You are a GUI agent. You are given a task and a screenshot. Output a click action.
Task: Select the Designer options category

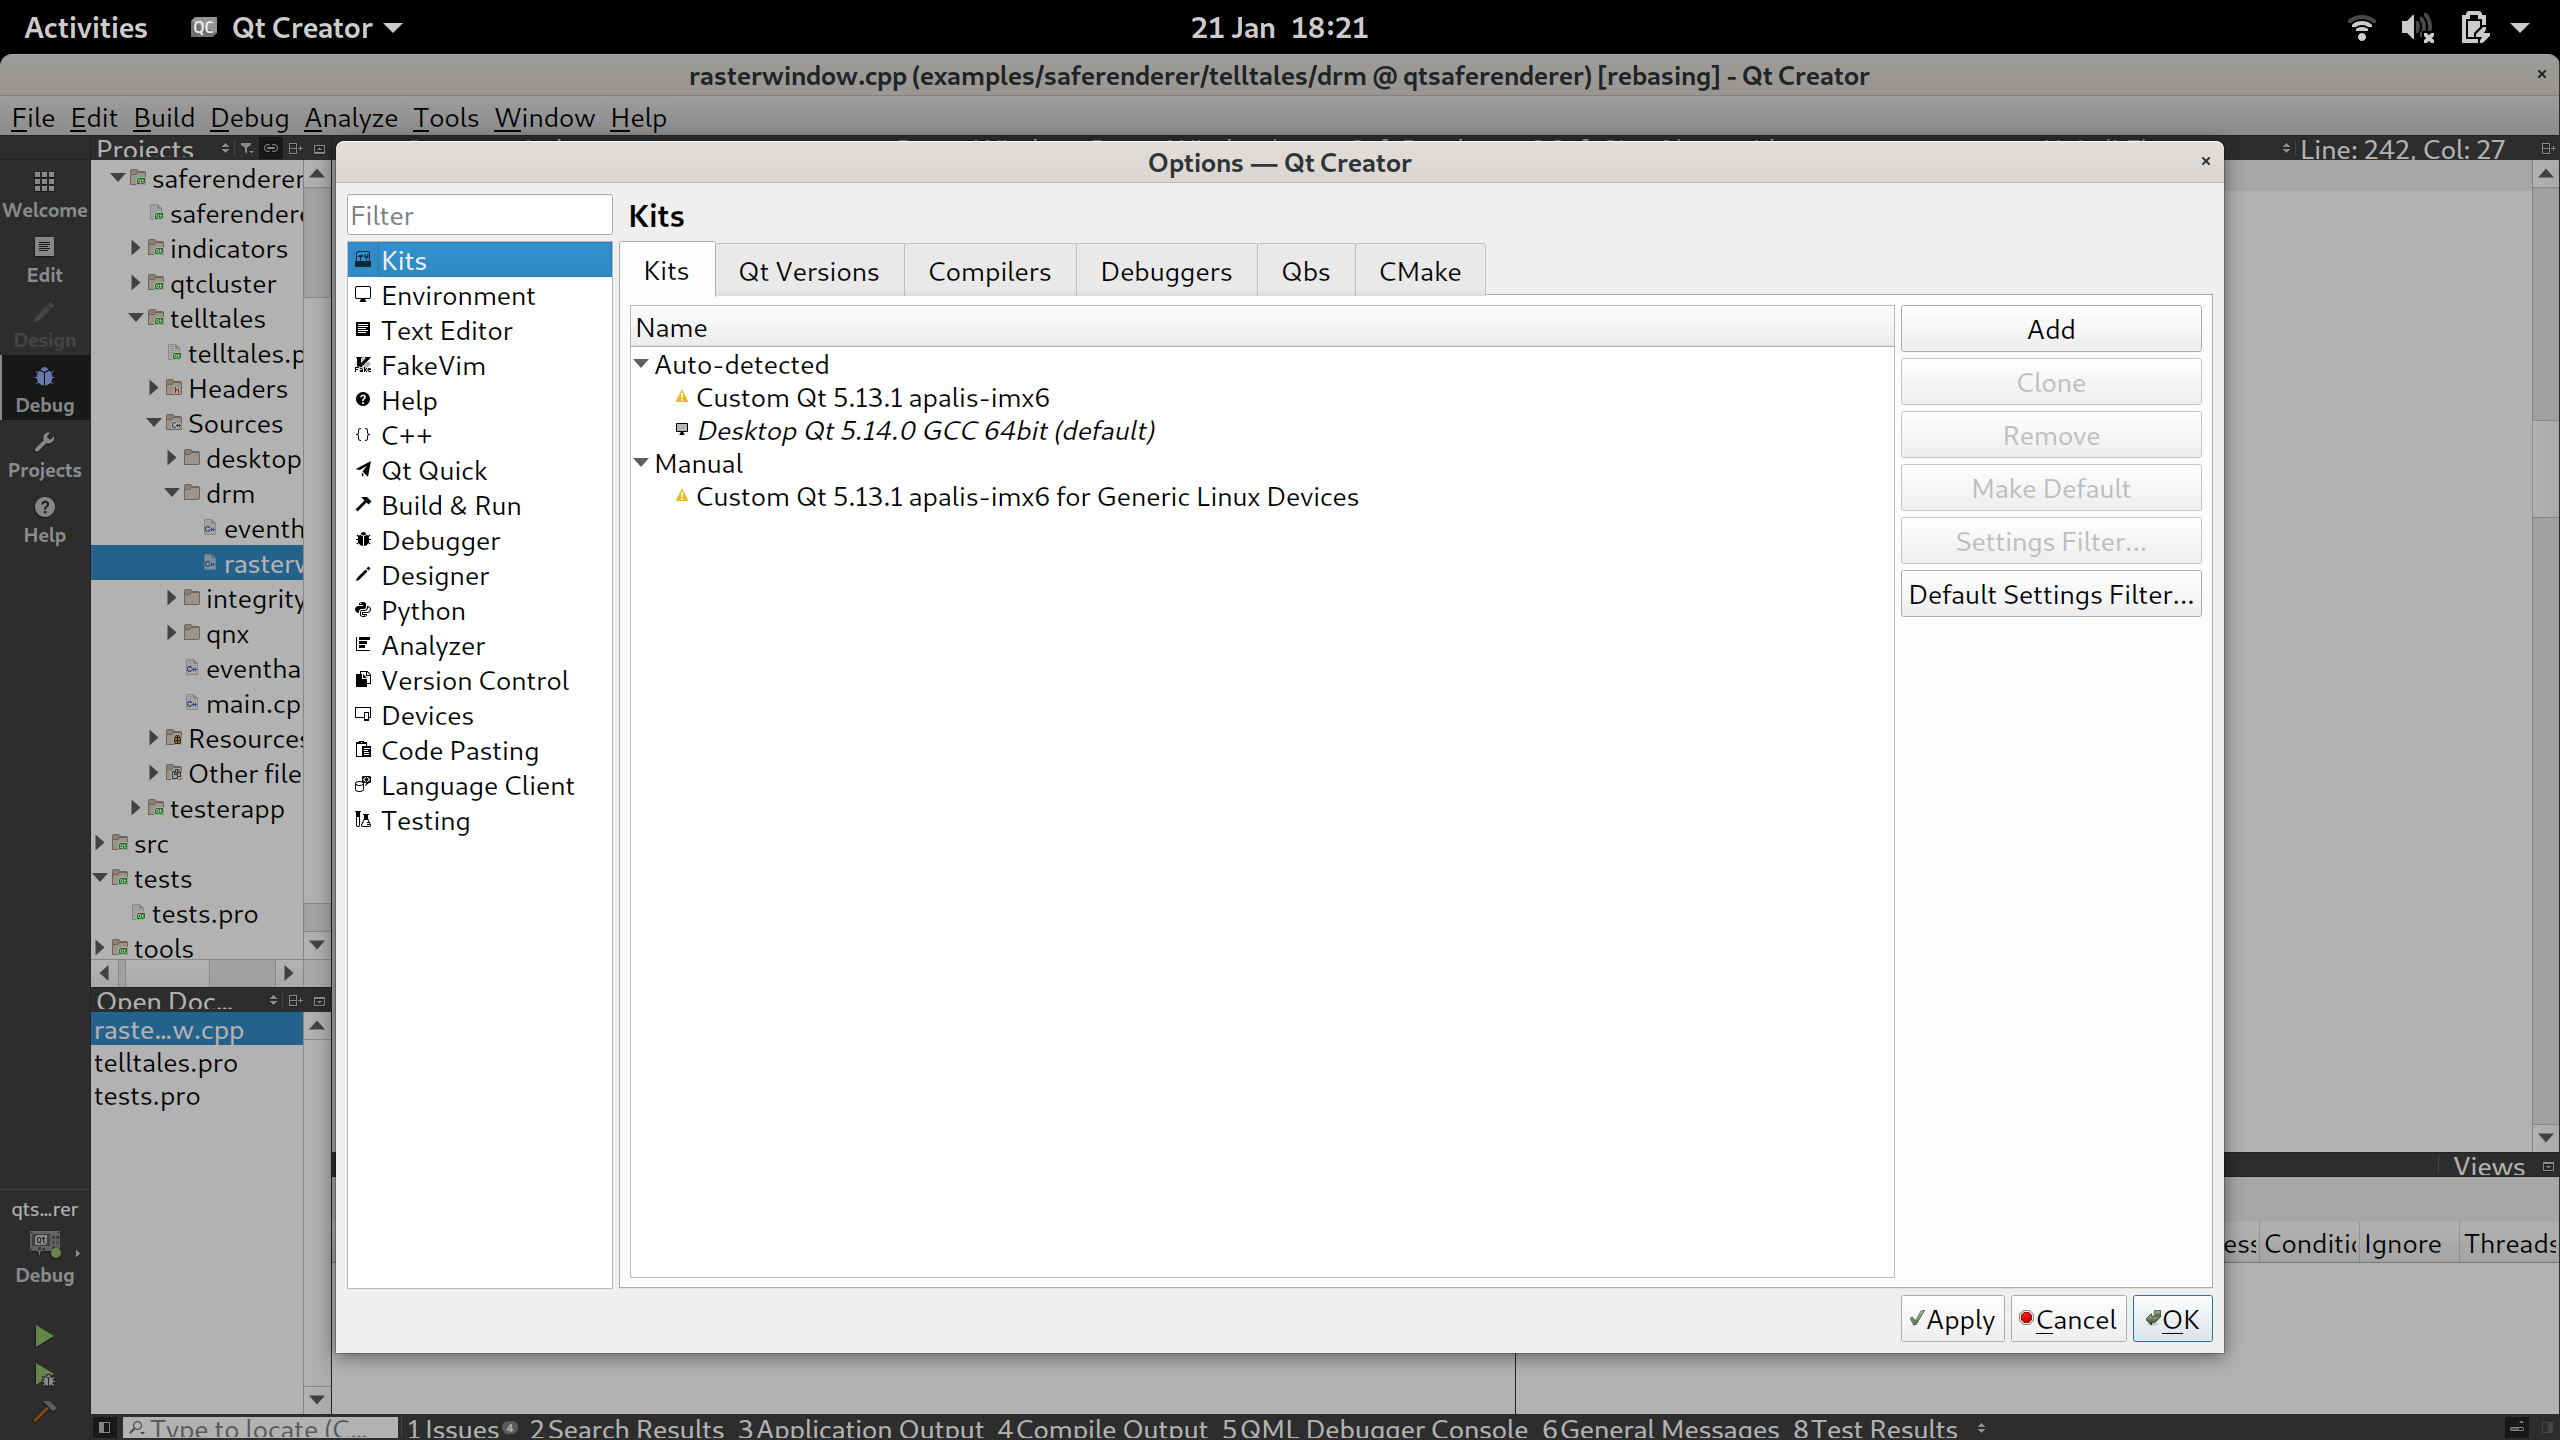click(479, 576)
